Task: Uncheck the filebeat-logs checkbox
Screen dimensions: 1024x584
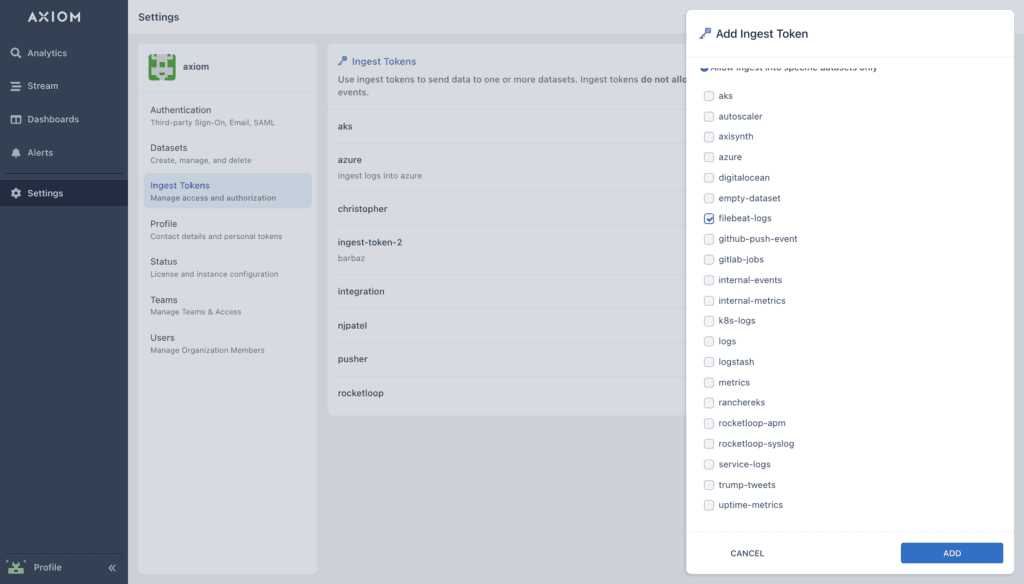Action: (x=709, y=218)
